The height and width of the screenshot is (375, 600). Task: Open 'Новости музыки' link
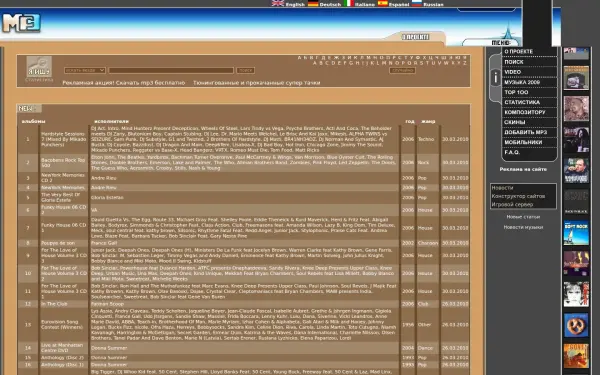point(523,227)
